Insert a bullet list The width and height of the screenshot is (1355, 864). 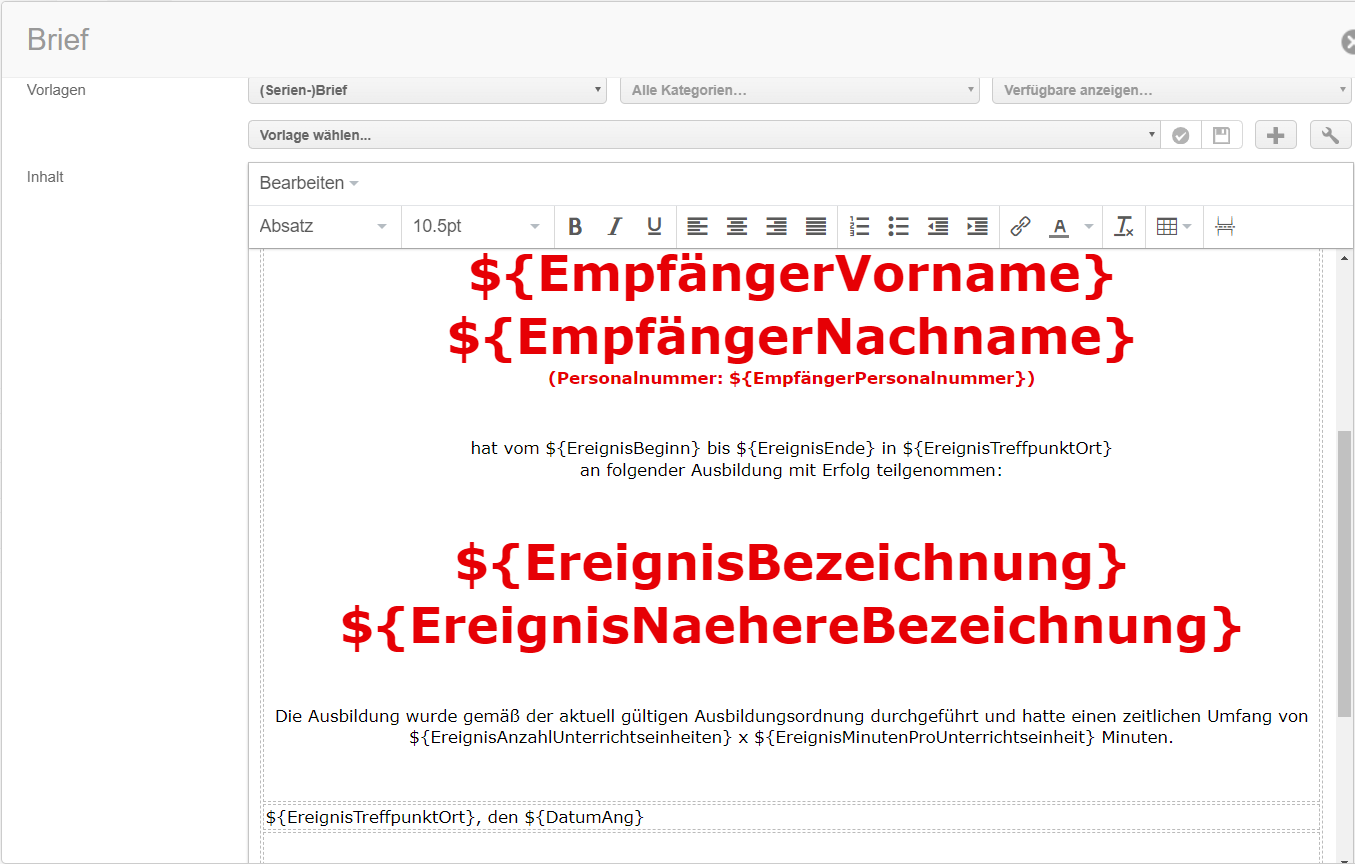coord(898,227)
